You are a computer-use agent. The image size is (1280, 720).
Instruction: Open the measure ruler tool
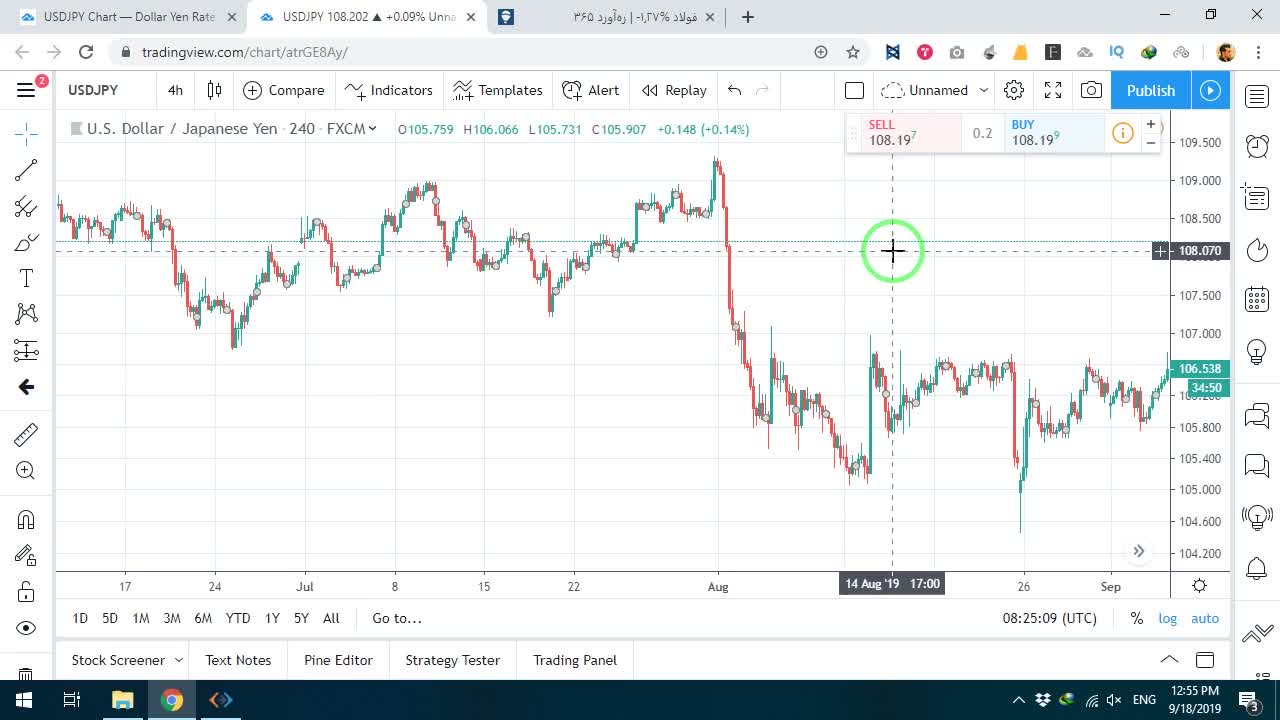tap(26, 434)
